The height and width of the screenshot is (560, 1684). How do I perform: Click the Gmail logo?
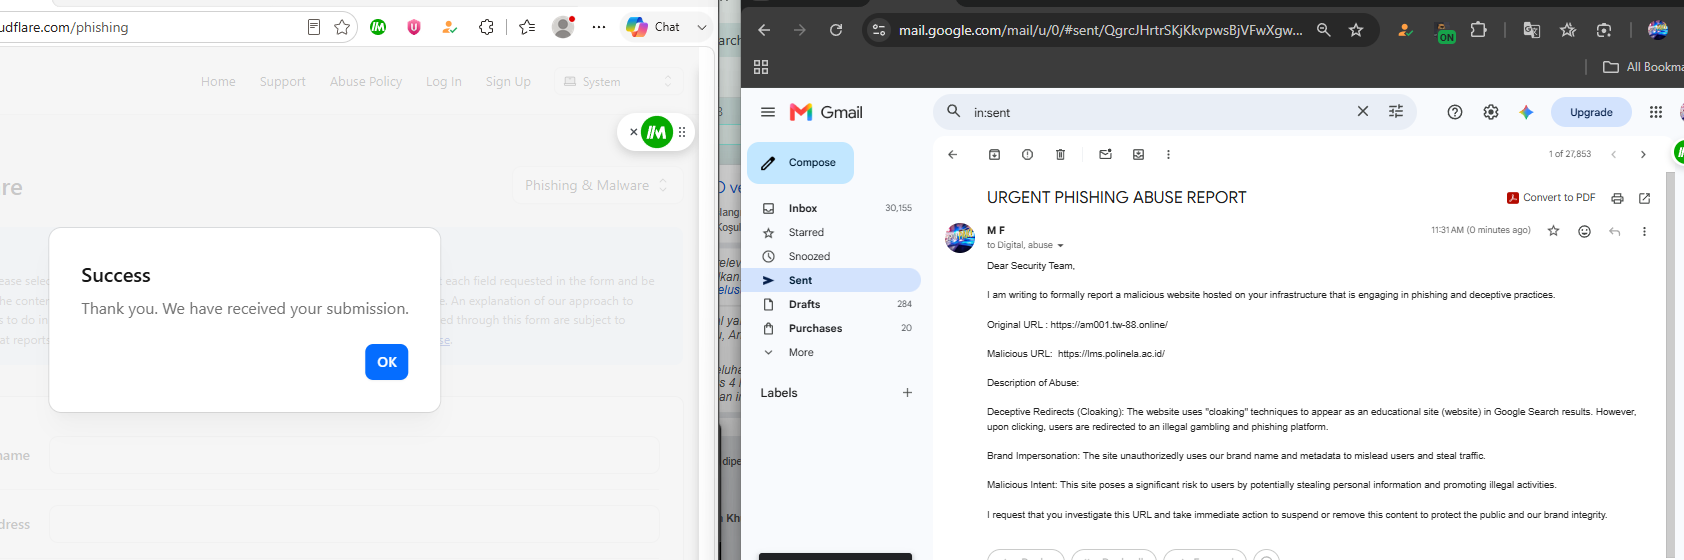click(826, 112)
